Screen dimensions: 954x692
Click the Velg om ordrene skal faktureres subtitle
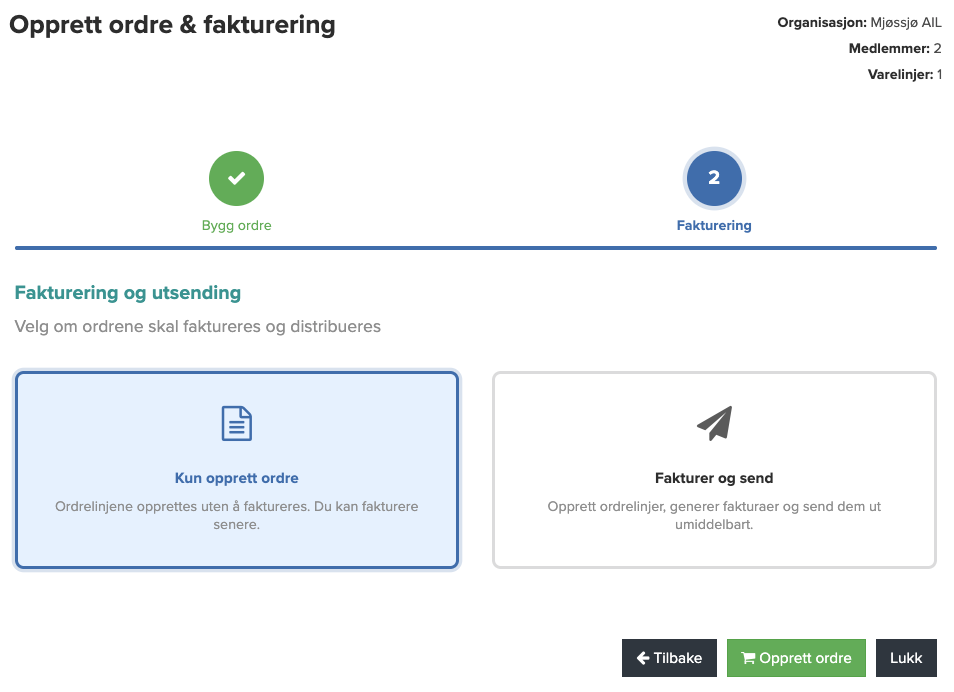[x=198, y=327]
